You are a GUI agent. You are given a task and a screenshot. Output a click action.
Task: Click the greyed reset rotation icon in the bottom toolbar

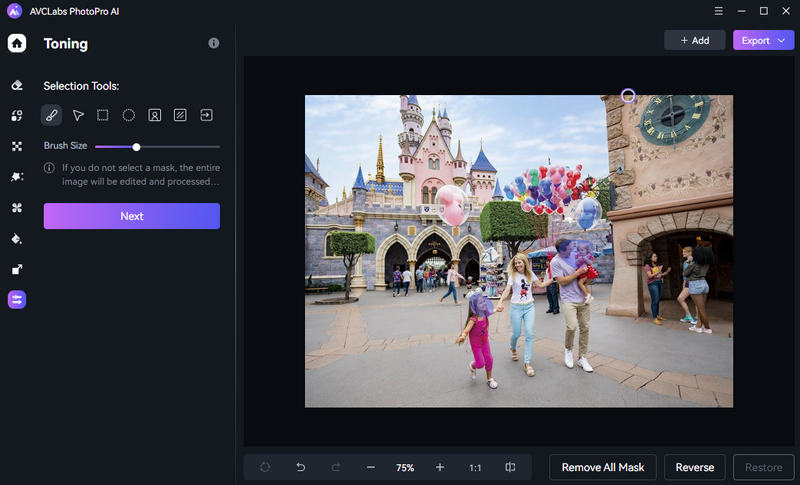coord(265,467)
